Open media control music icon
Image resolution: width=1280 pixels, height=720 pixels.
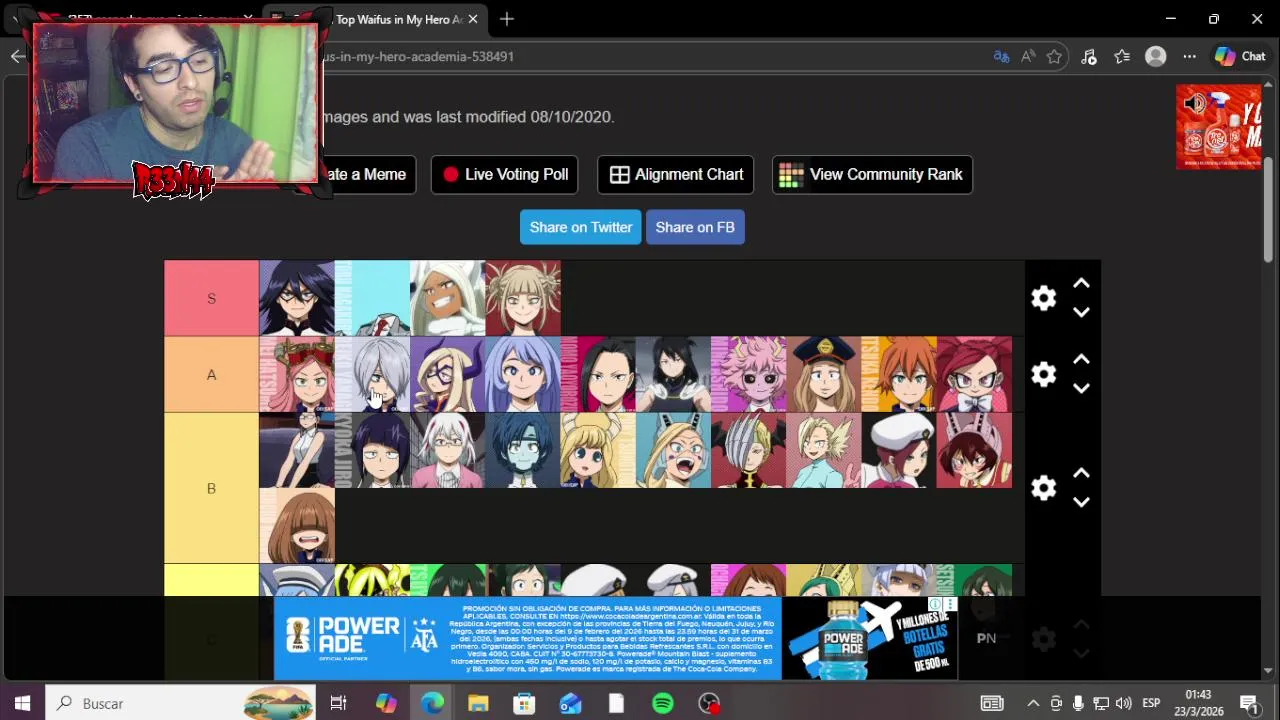pyautogui.click(x=1089, y=57)
